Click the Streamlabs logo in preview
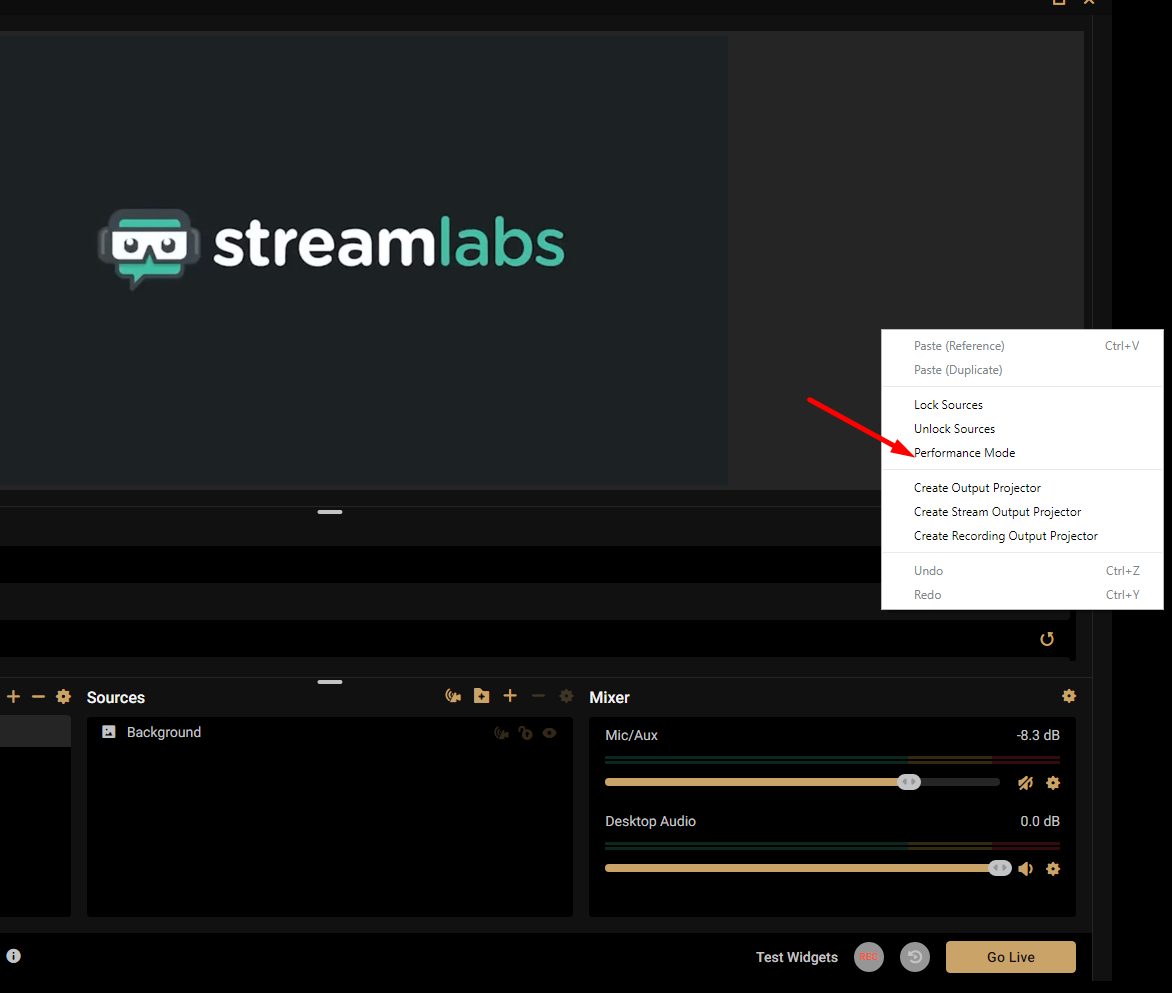Viewport: 1172px width, 993px height. [331, 247]
